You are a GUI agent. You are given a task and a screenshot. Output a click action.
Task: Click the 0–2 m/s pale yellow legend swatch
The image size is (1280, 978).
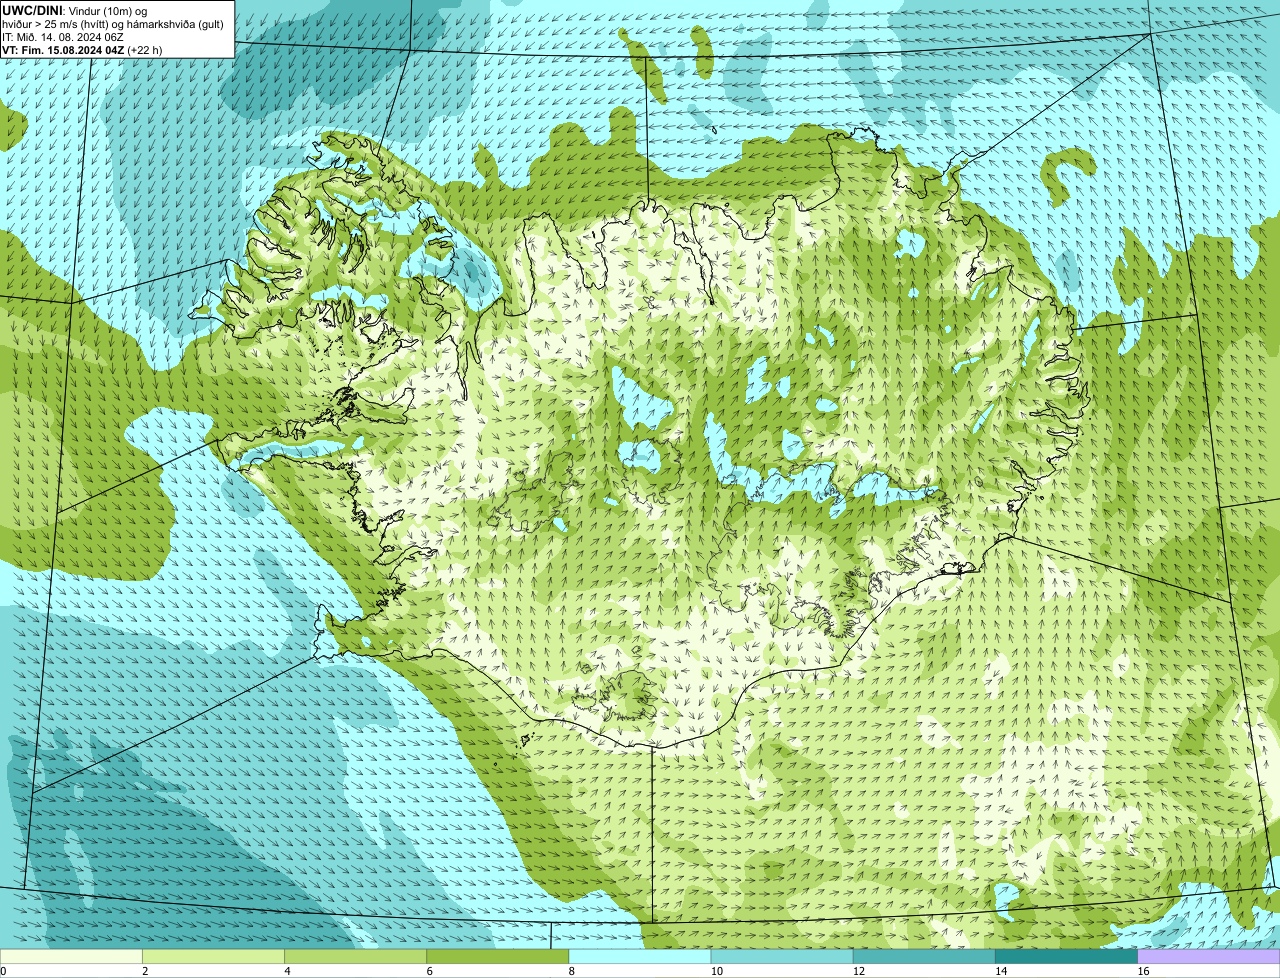click(71, 956)
